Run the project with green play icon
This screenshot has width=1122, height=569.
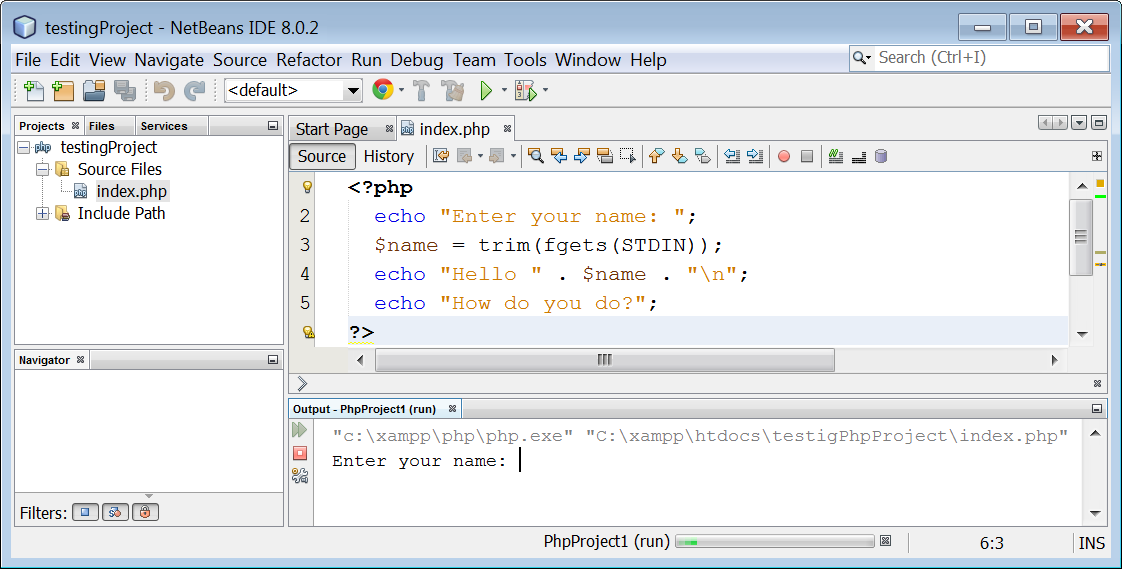(x=487, y=90)
